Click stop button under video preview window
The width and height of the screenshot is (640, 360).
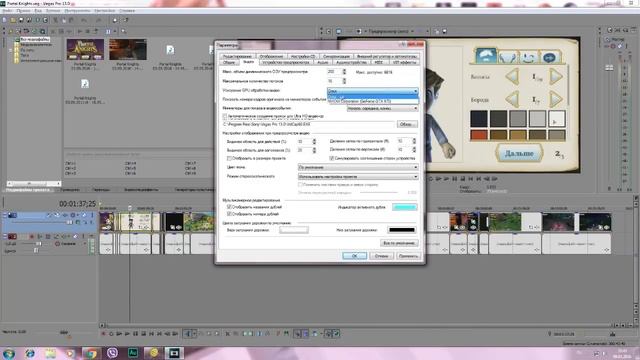(x=462, y=179)
